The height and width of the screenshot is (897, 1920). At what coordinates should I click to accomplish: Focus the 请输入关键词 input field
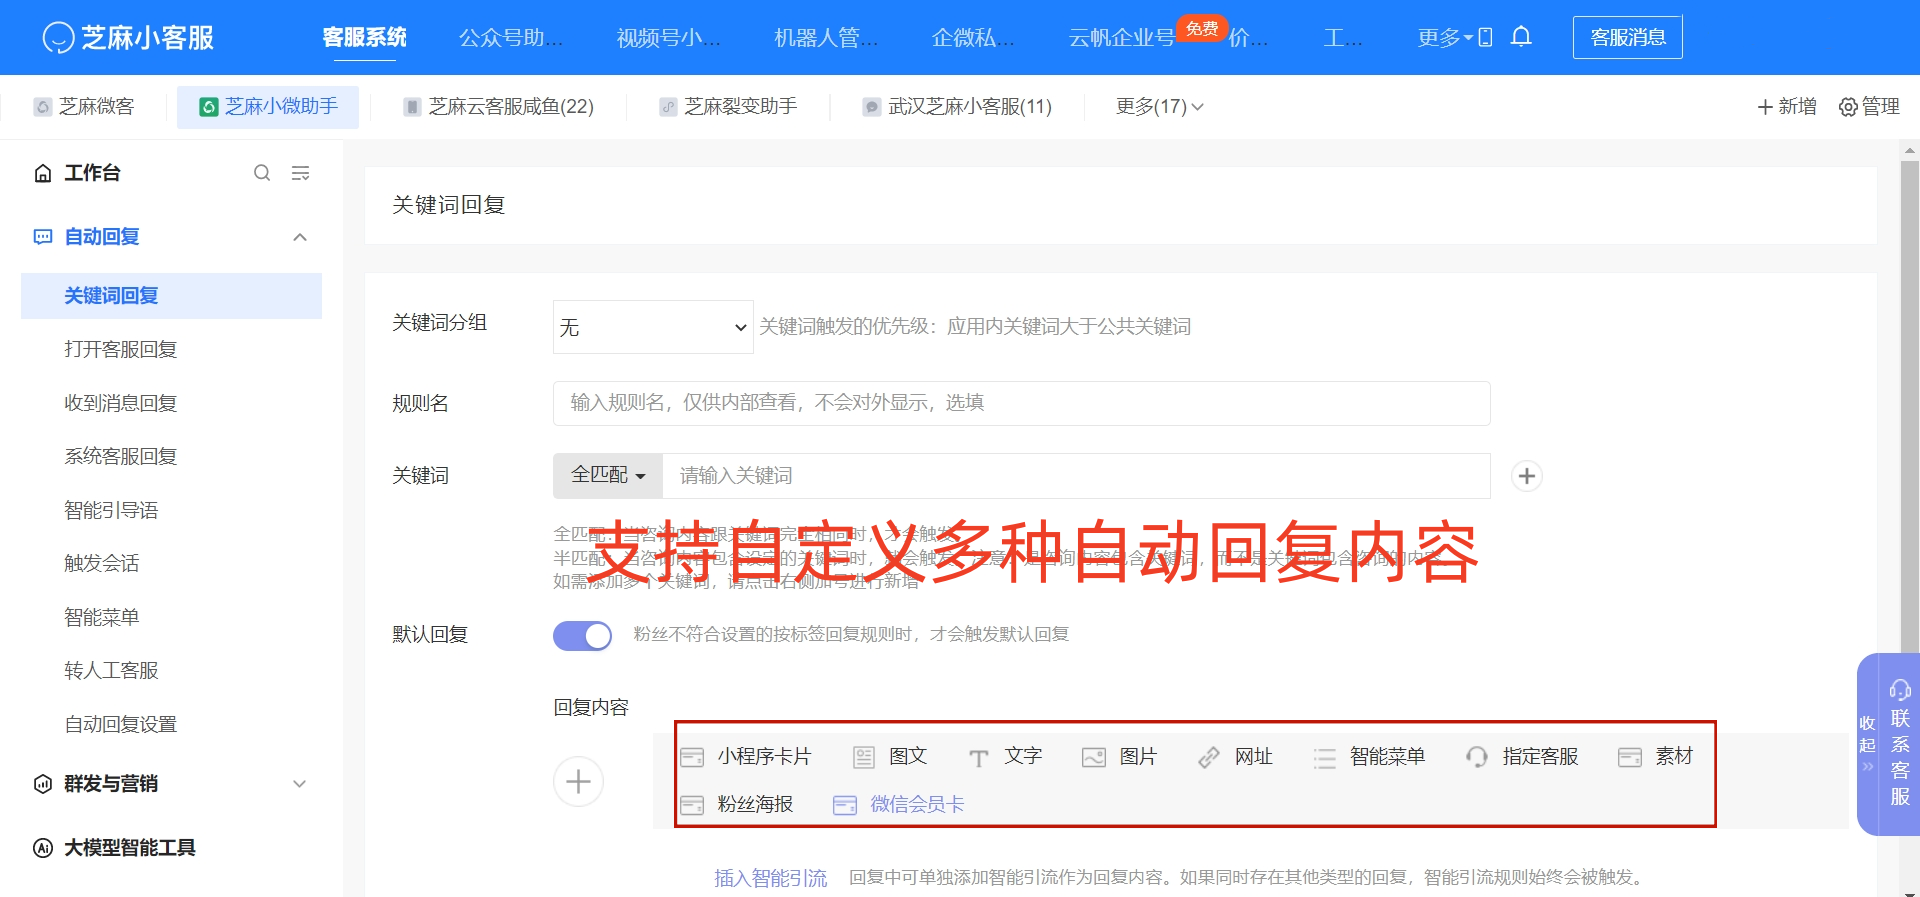click(x=1076, y=476)
